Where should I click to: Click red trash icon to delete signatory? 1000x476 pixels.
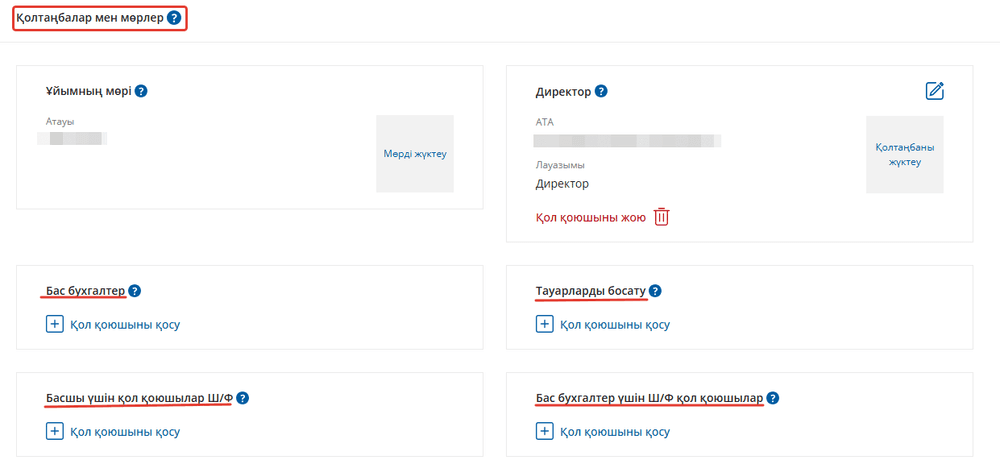661,216
